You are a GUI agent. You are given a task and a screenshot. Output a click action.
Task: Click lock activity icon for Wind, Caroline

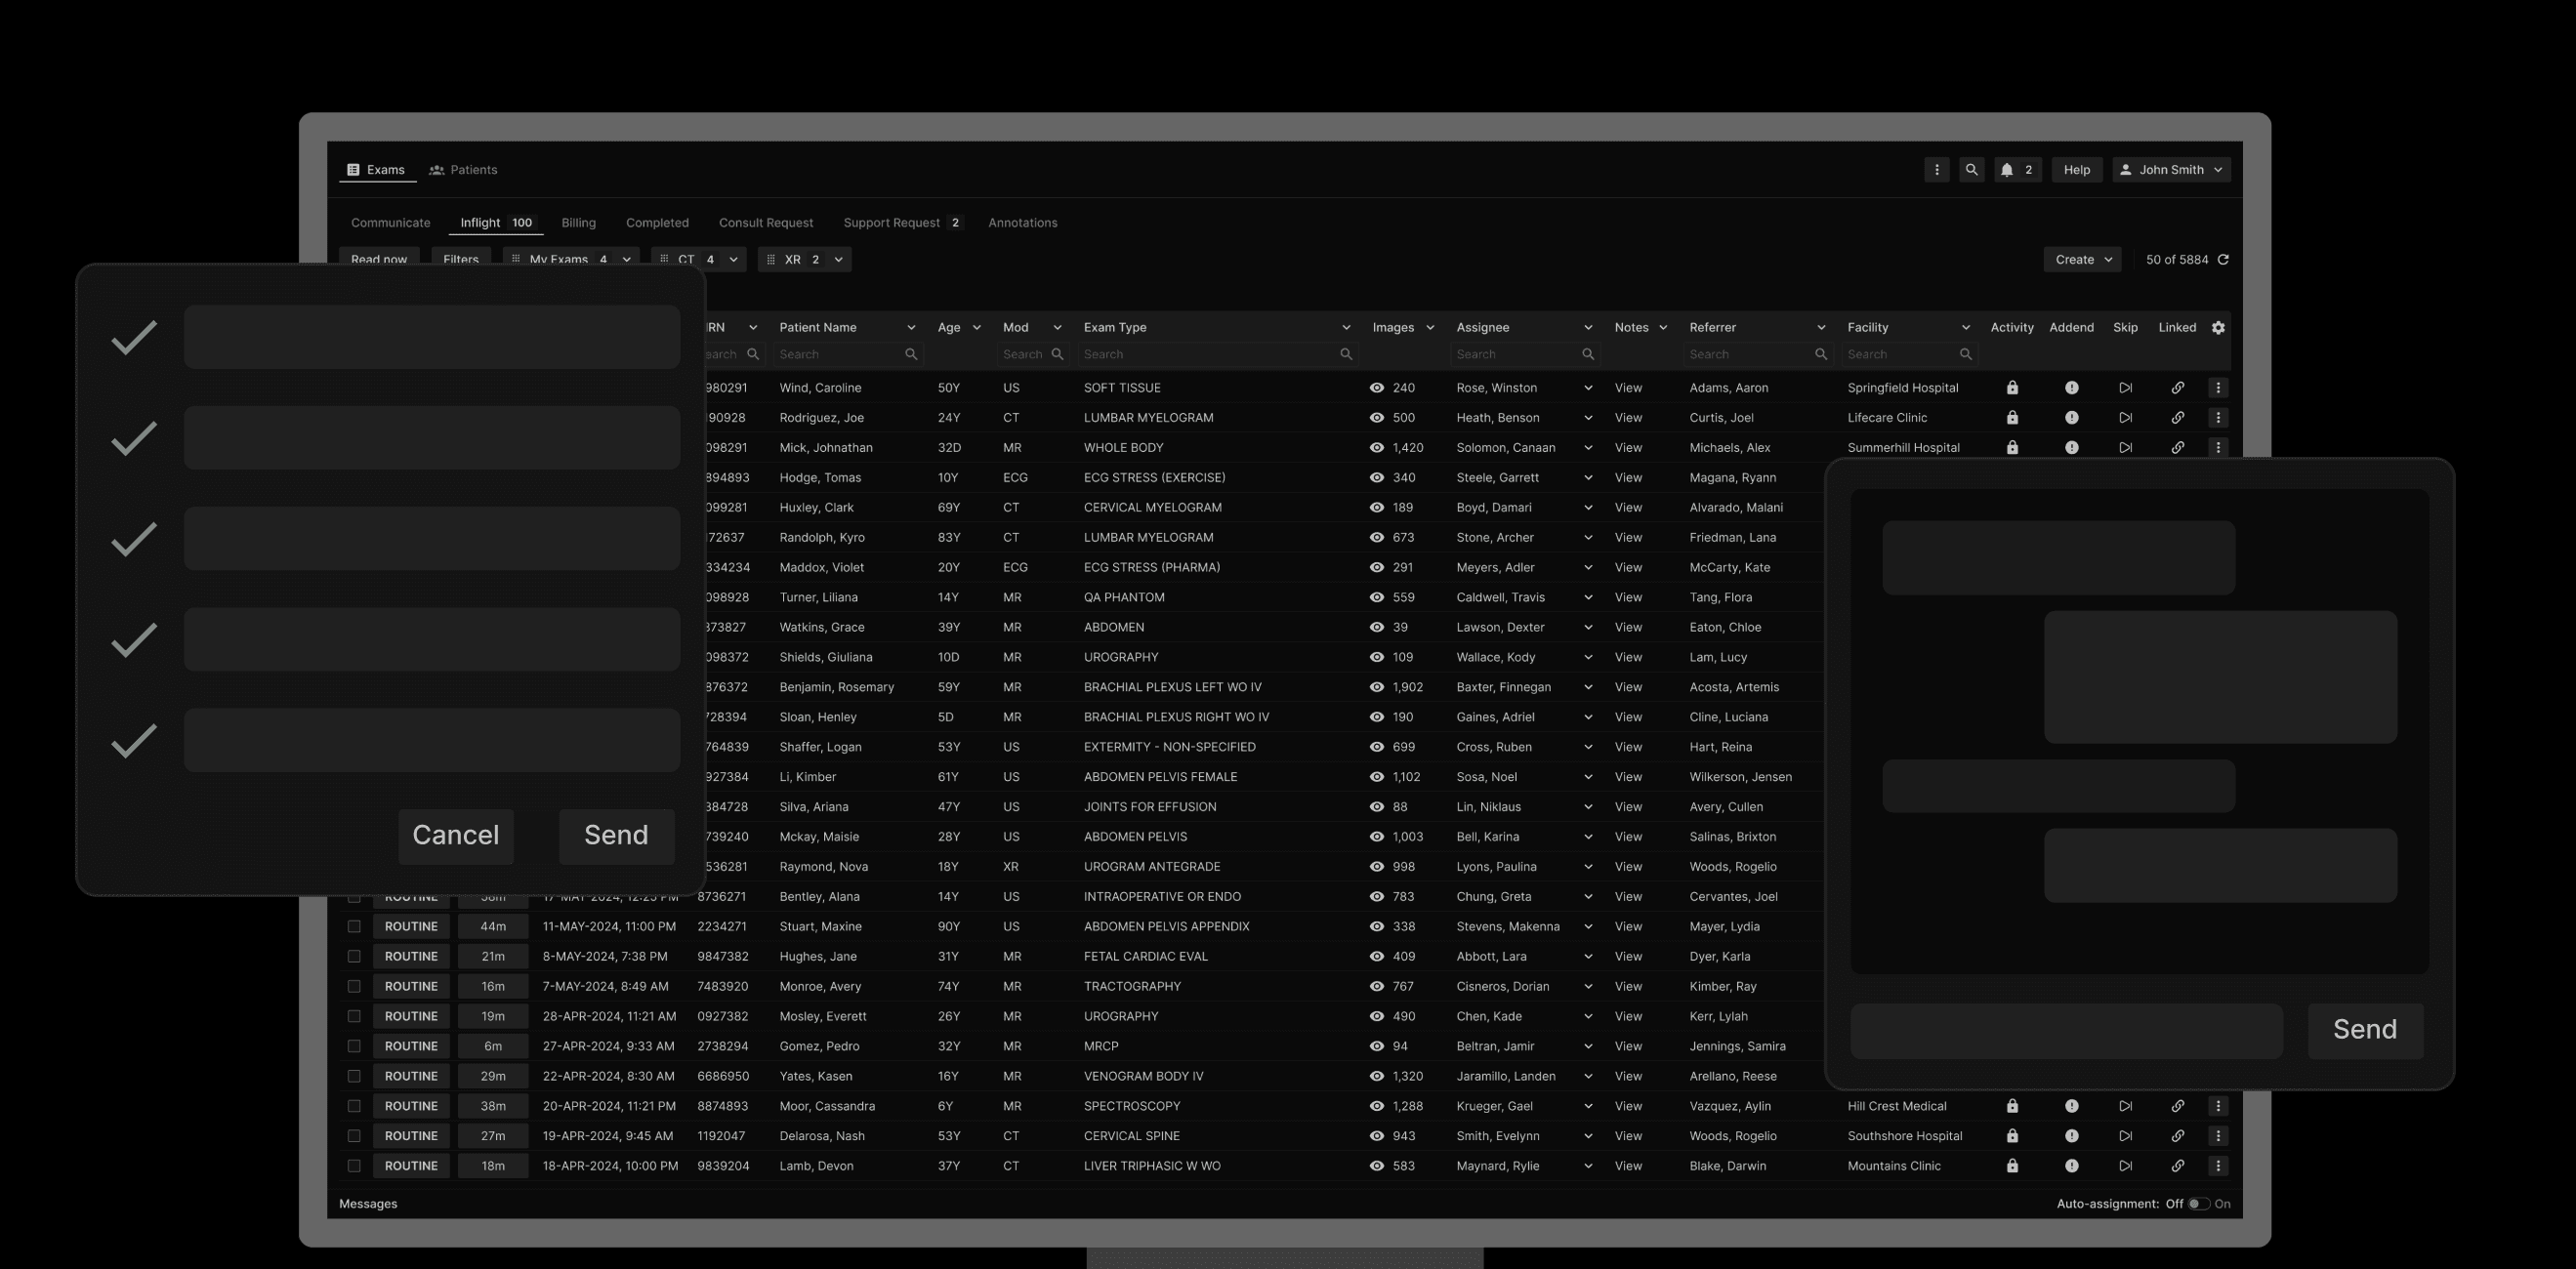coord(2012,388)
